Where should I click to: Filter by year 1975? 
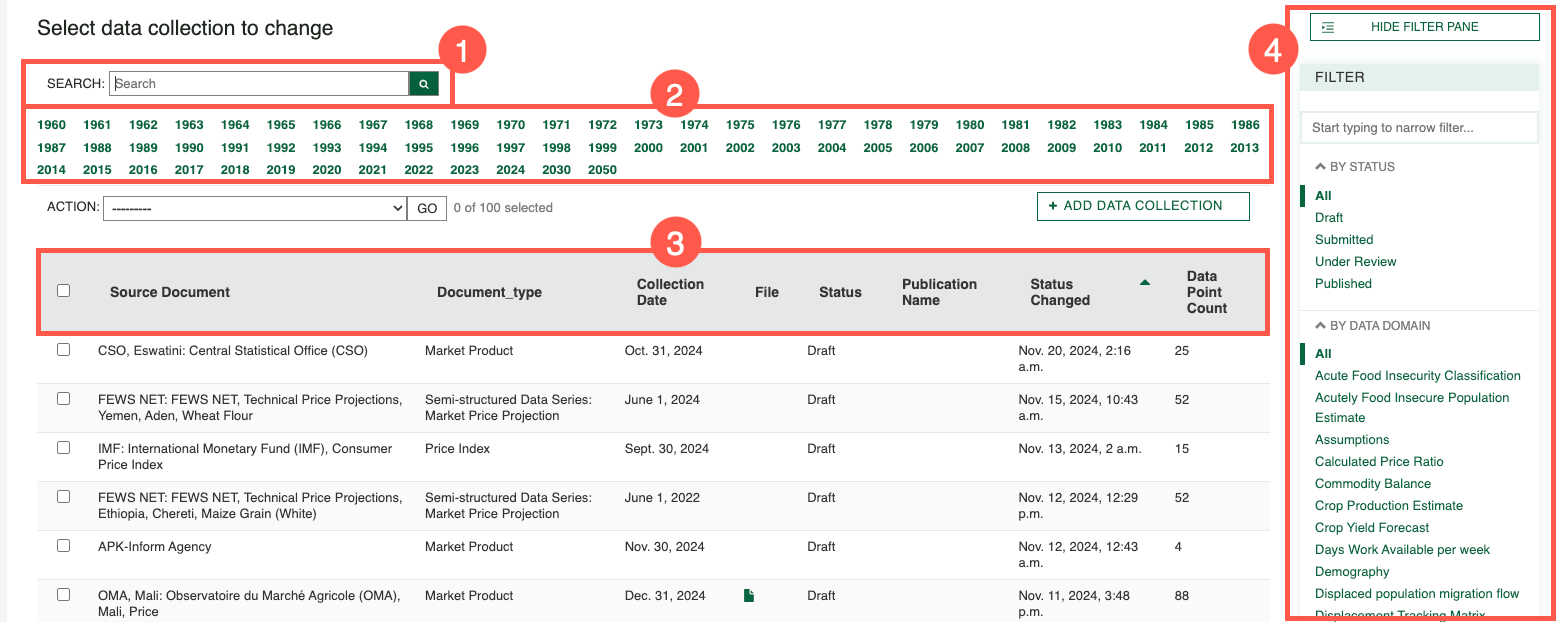coord(740,125)
